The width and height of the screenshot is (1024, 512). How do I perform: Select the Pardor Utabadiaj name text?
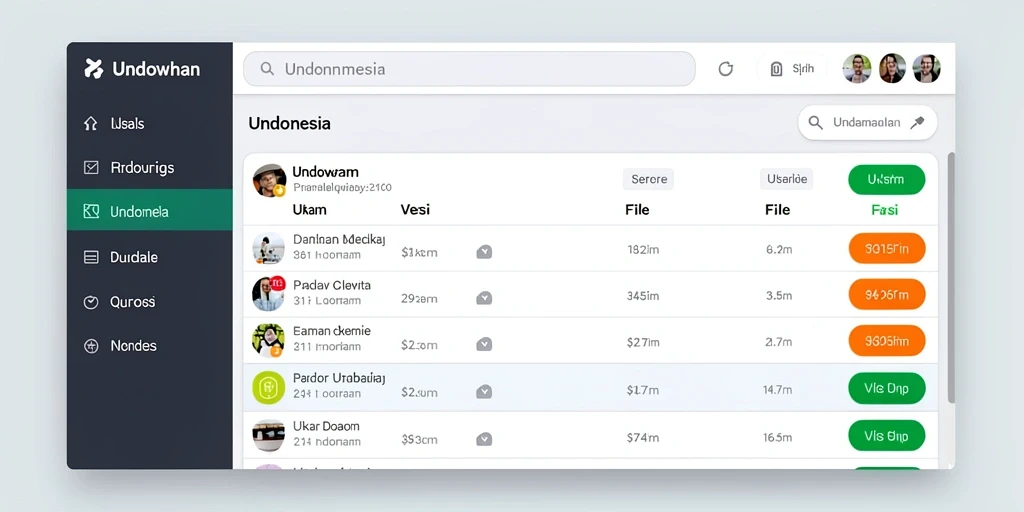(x=339, y=377)
